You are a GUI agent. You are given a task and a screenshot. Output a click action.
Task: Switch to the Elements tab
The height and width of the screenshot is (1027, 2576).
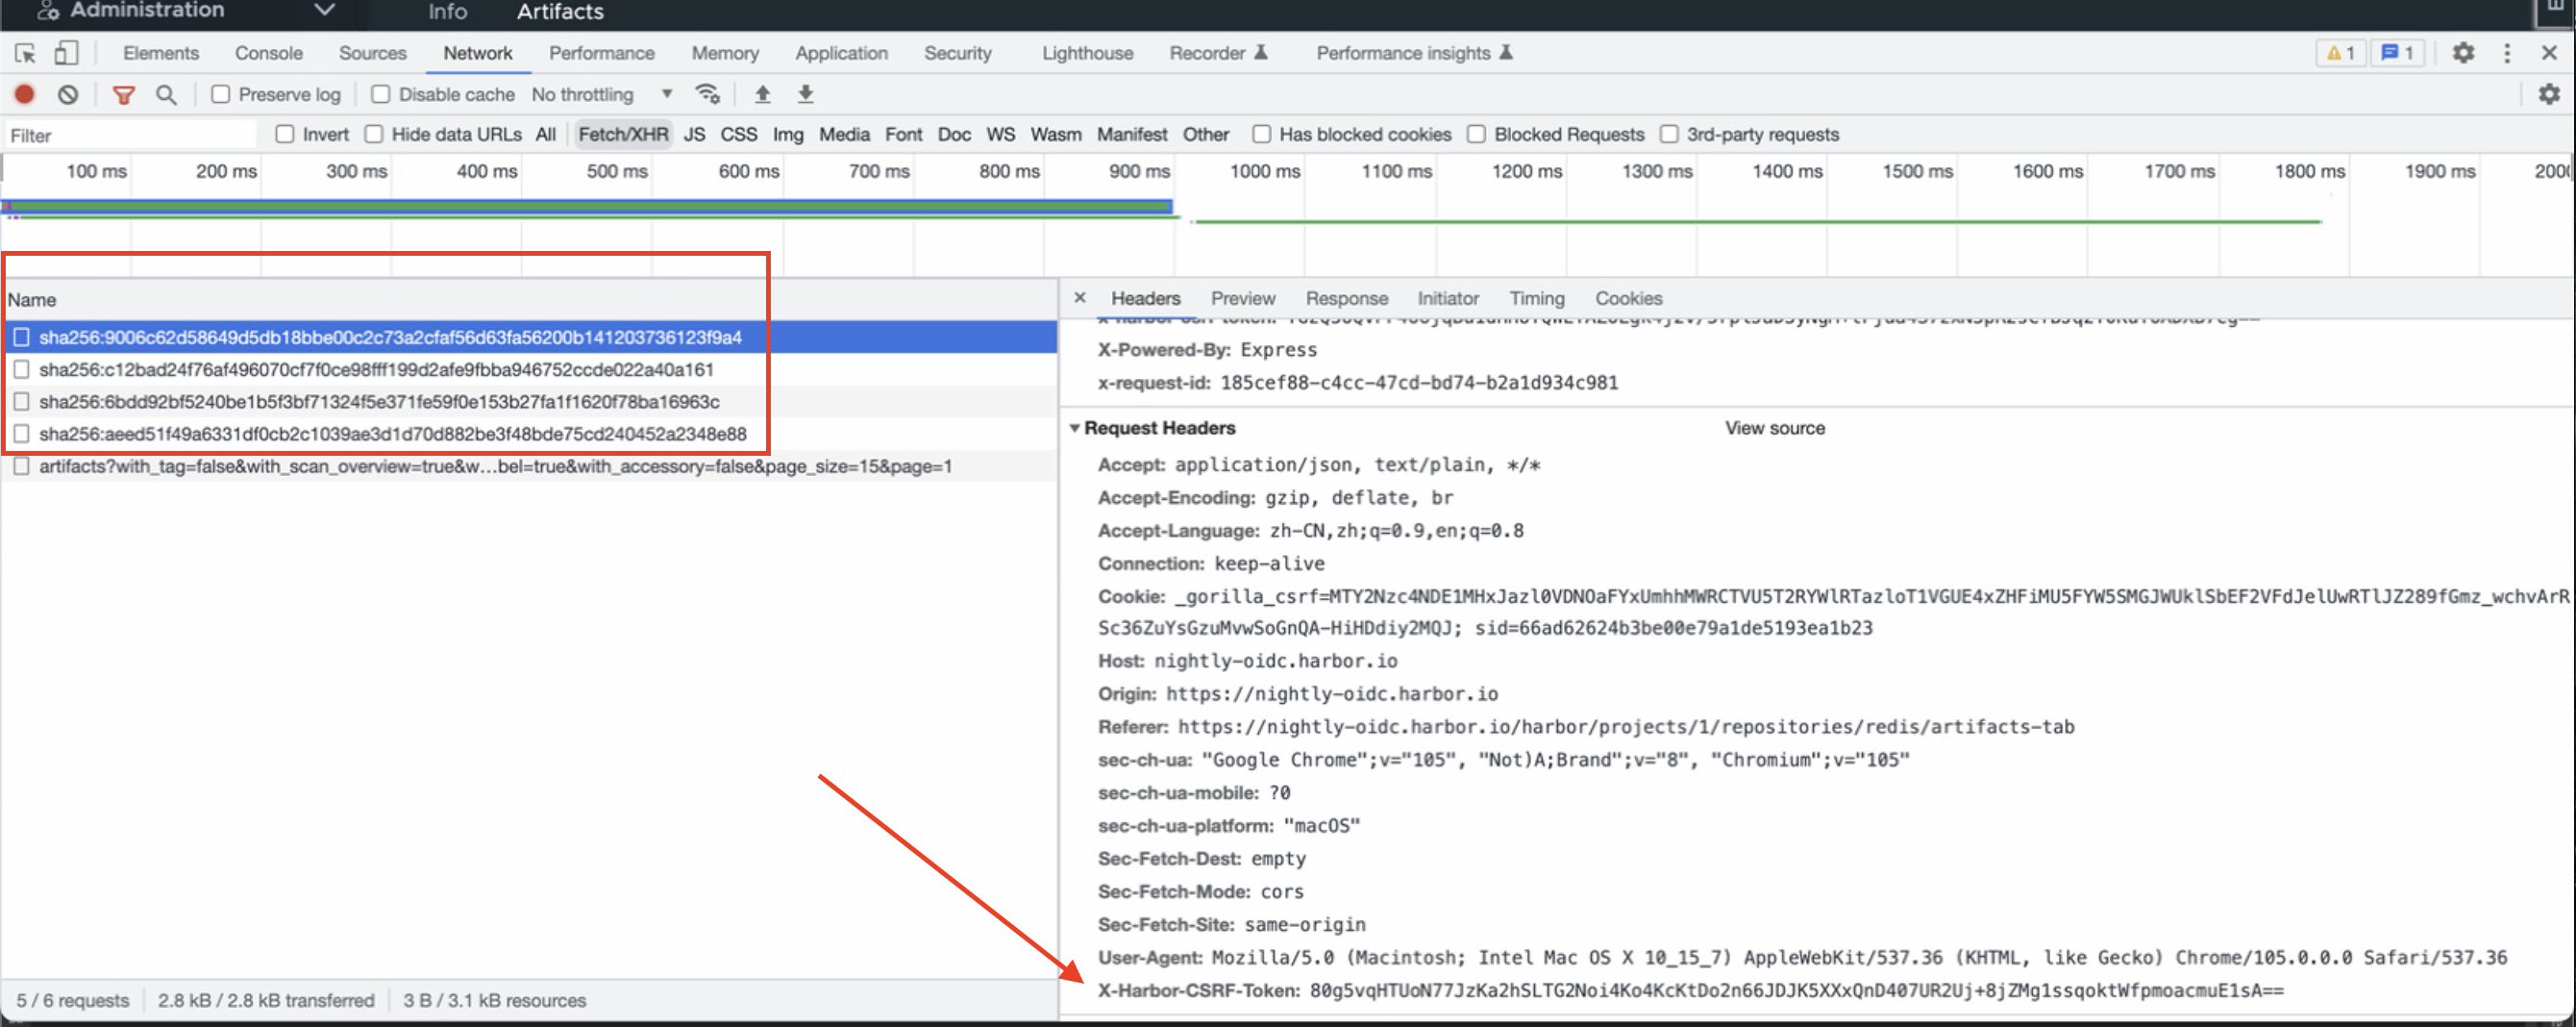tap(161, 53)
